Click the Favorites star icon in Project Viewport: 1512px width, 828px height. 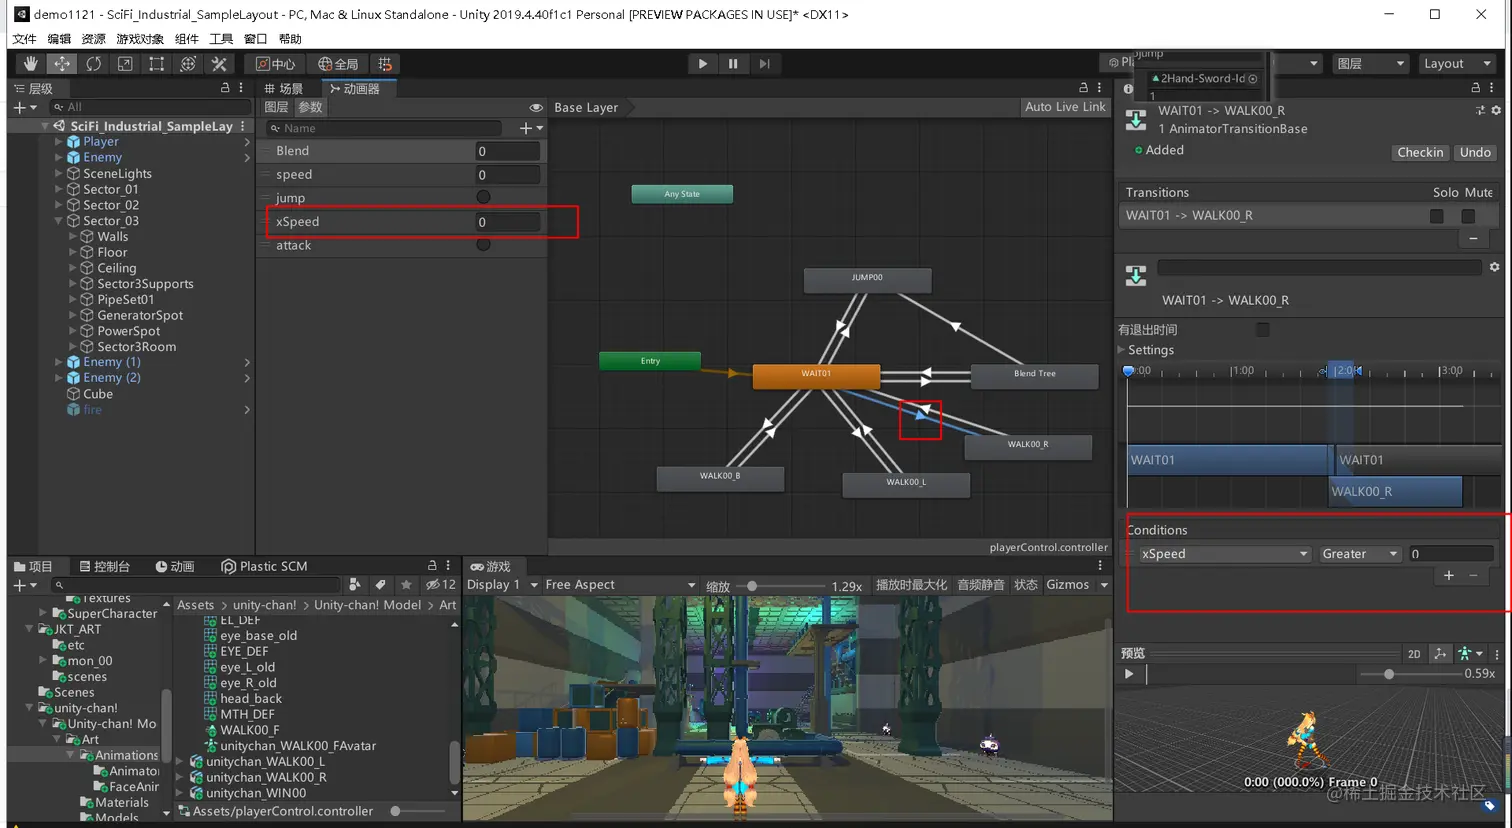pos(405,585)
